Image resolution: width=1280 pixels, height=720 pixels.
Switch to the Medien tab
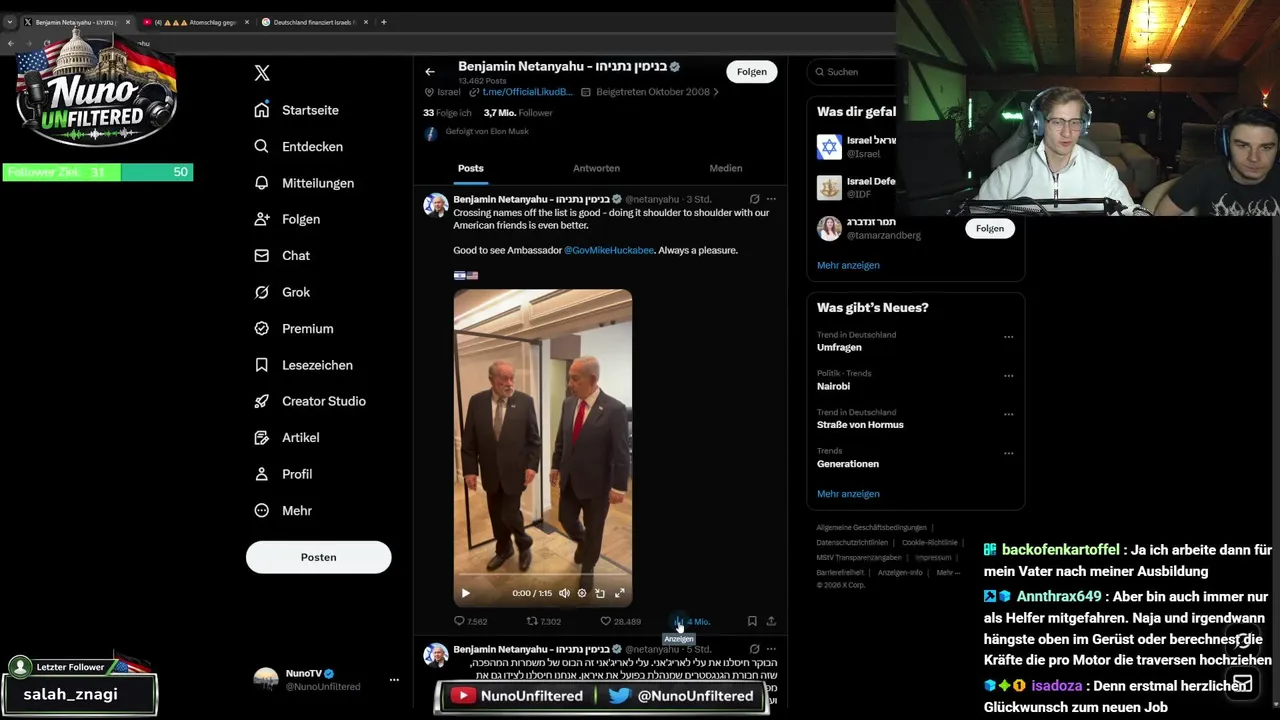point(725,168)
